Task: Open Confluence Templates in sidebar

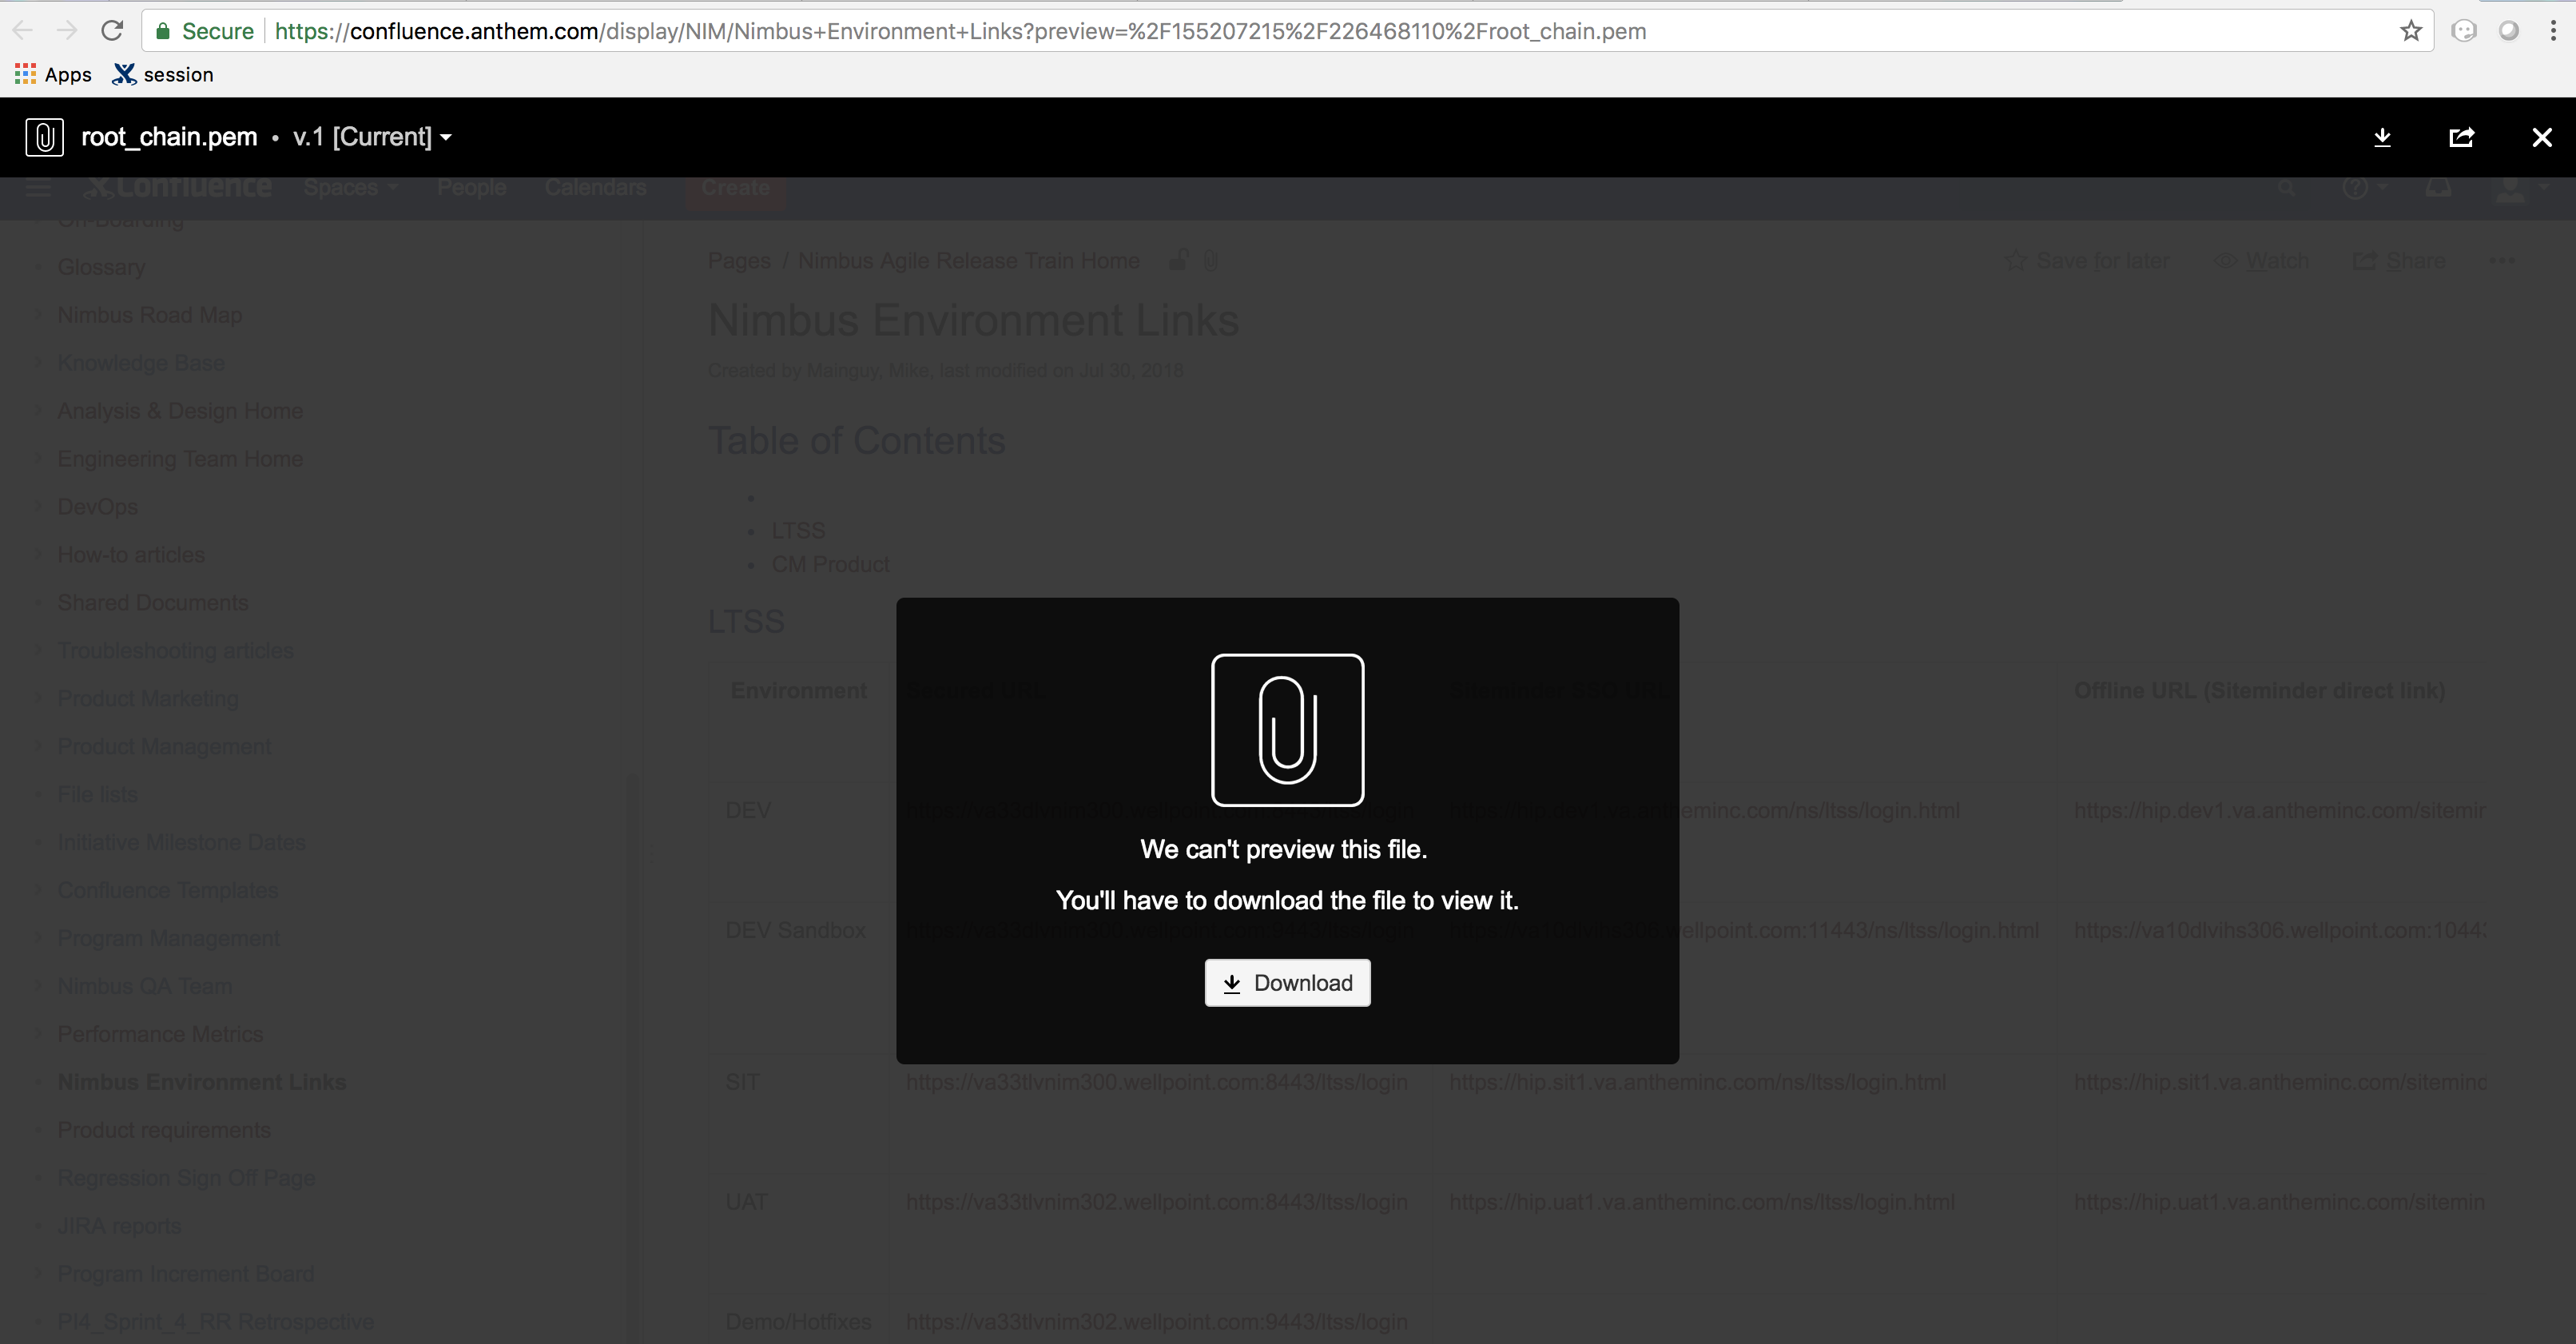Action: coord(167,891)
